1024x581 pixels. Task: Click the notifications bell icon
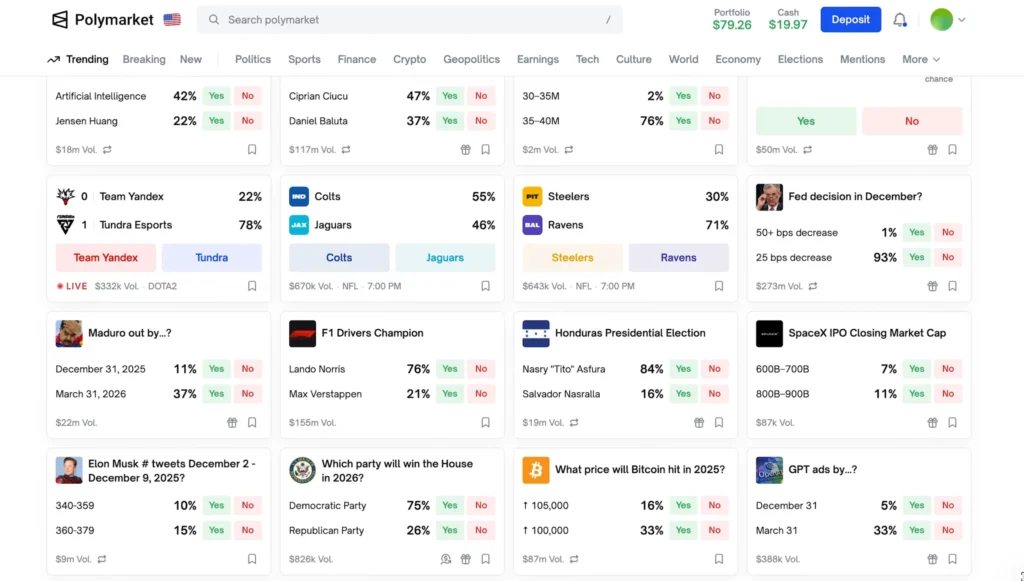click(900, 20)
